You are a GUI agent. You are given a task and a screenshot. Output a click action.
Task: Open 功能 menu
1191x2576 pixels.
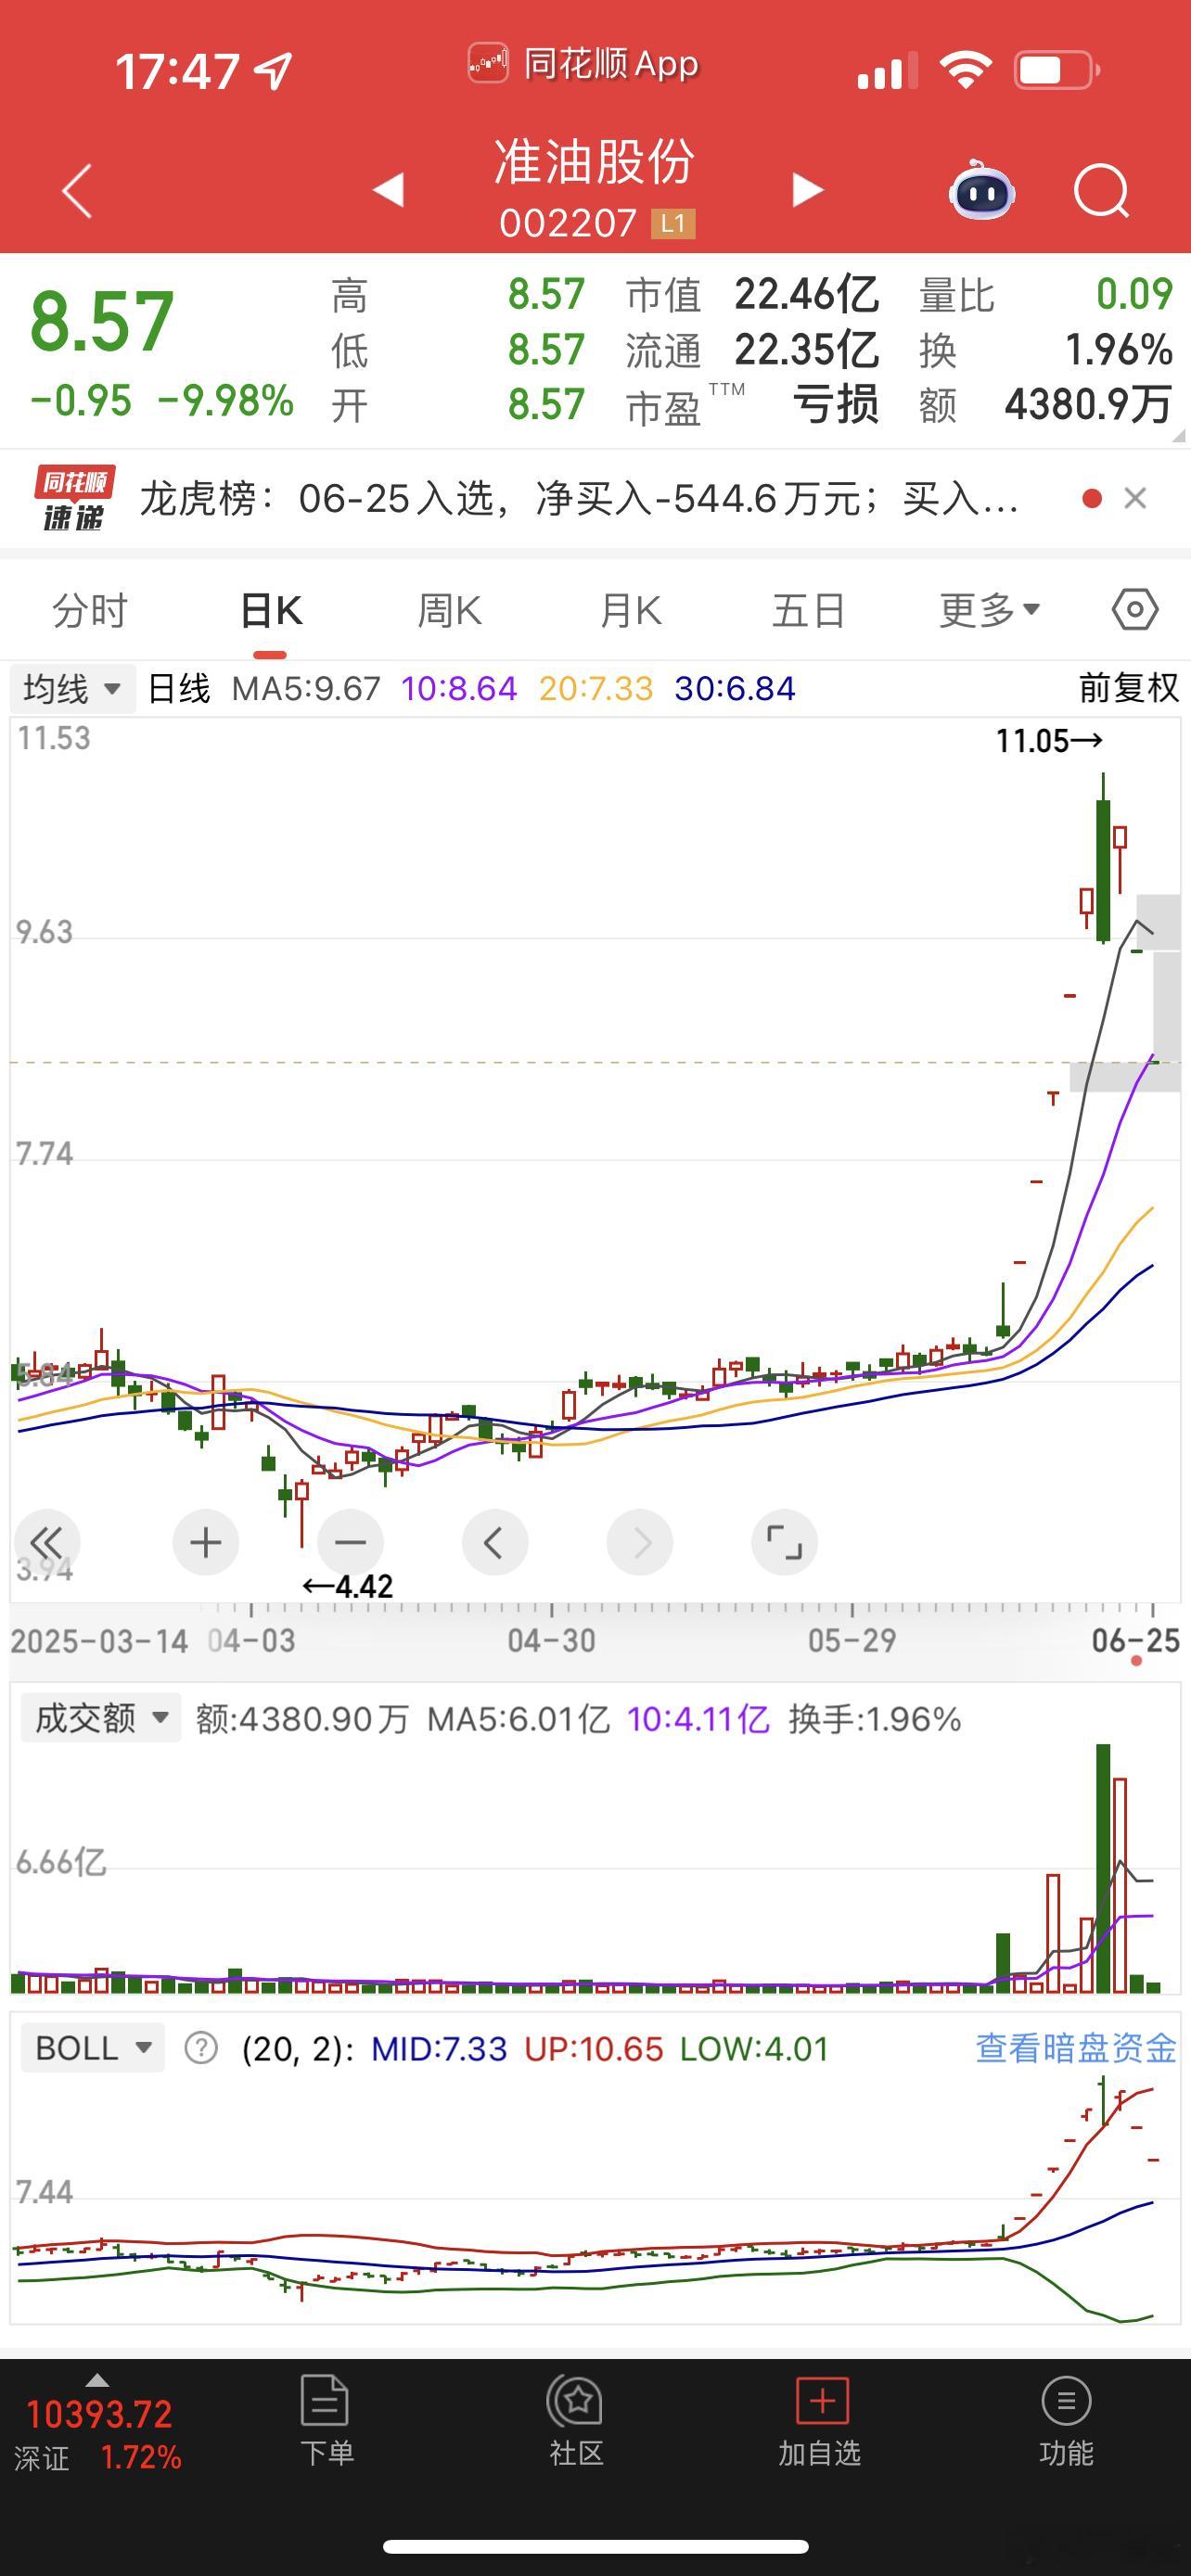1066,2419
